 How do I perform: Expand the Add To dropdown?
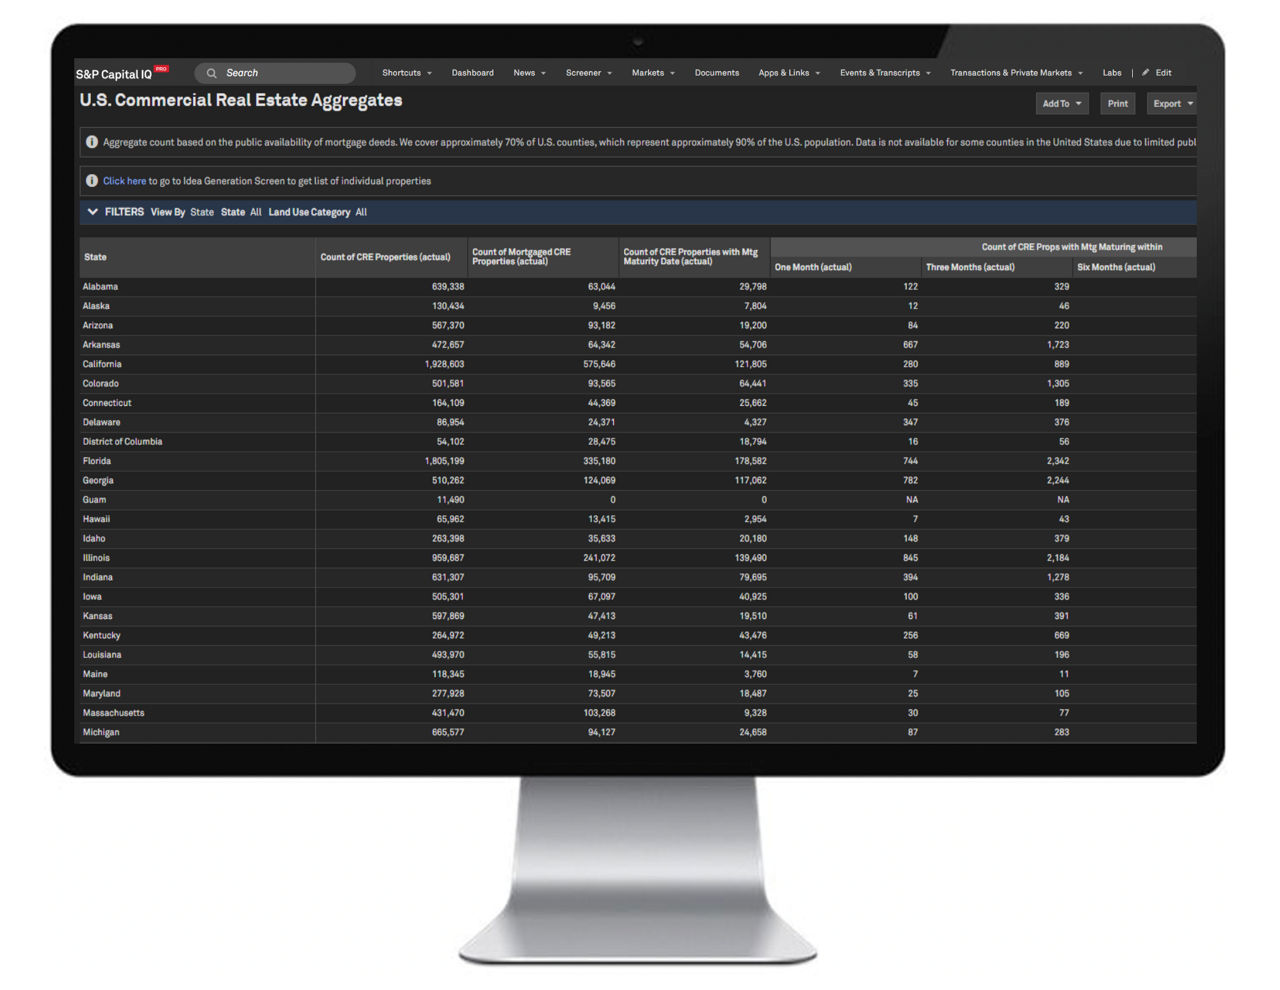(x=1061, y=104)
